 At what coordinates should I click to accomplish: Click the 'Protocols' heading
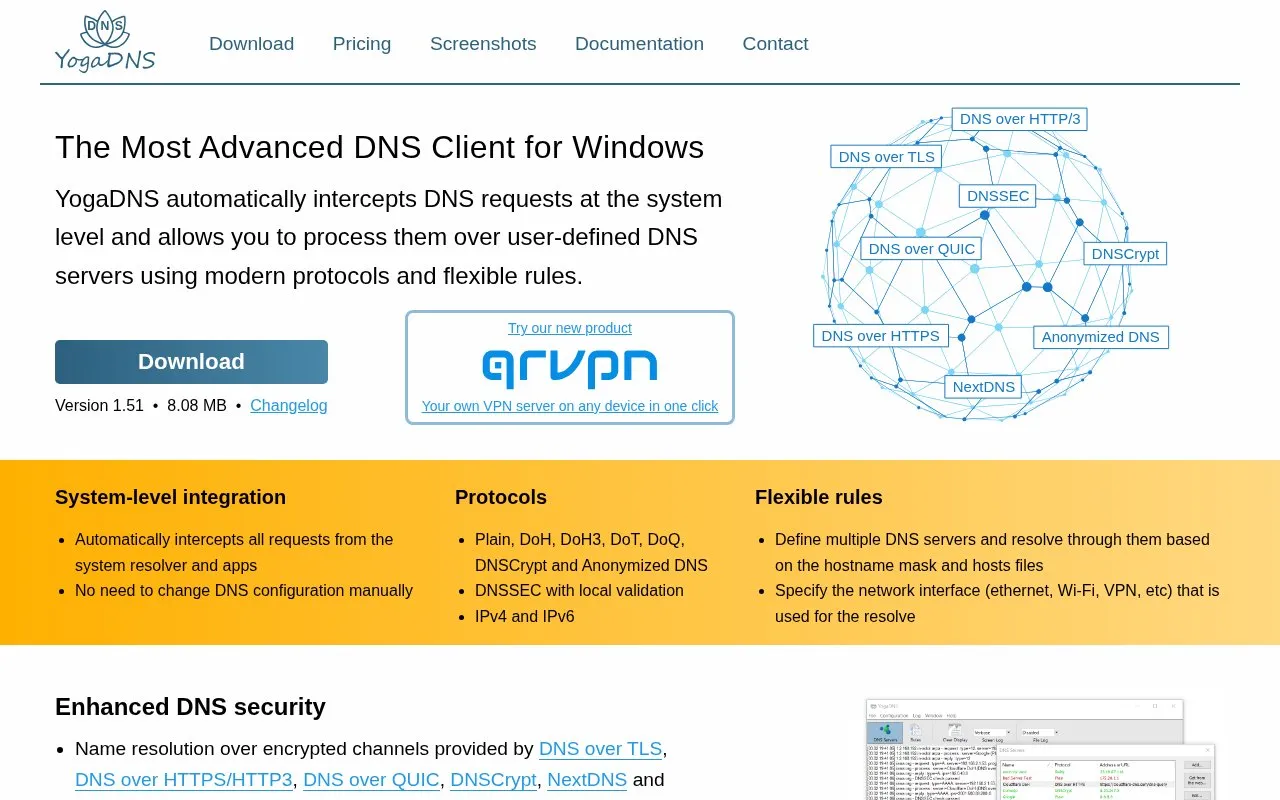tap(501, 497)
